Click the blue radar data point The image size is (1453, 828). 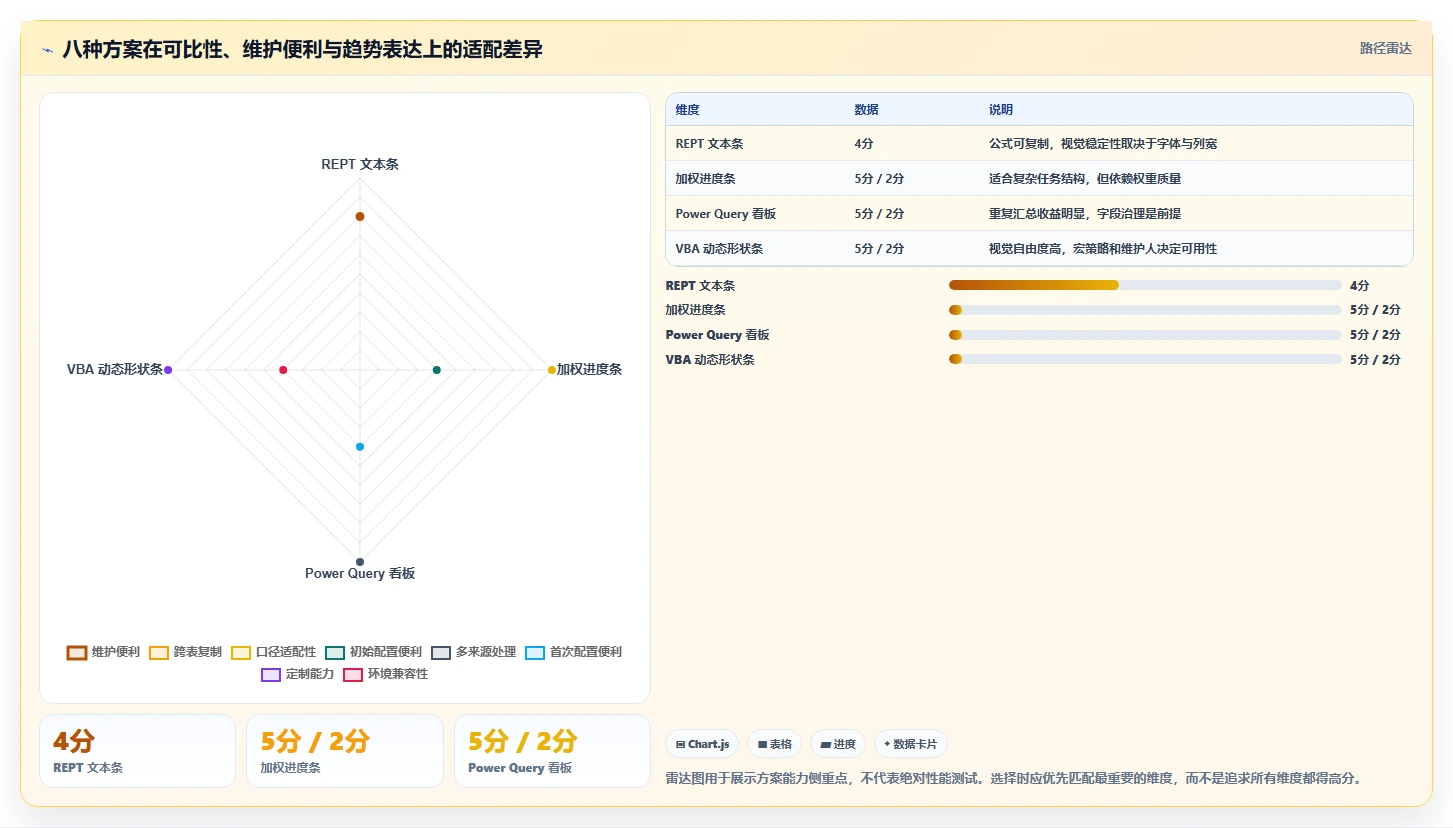[360, 446]
